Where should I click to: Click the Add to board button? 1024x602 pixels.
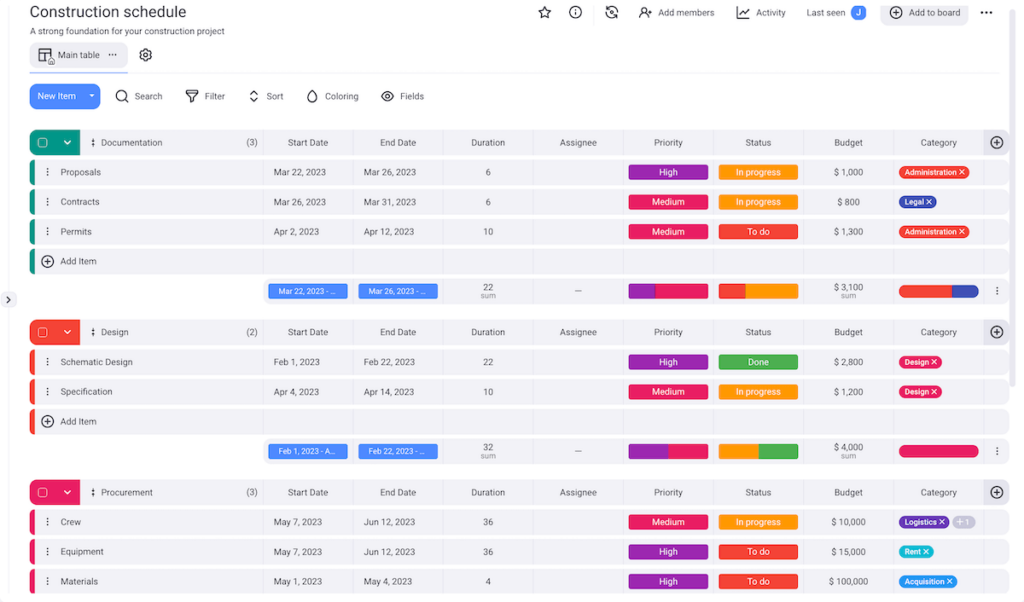[924, 13]
